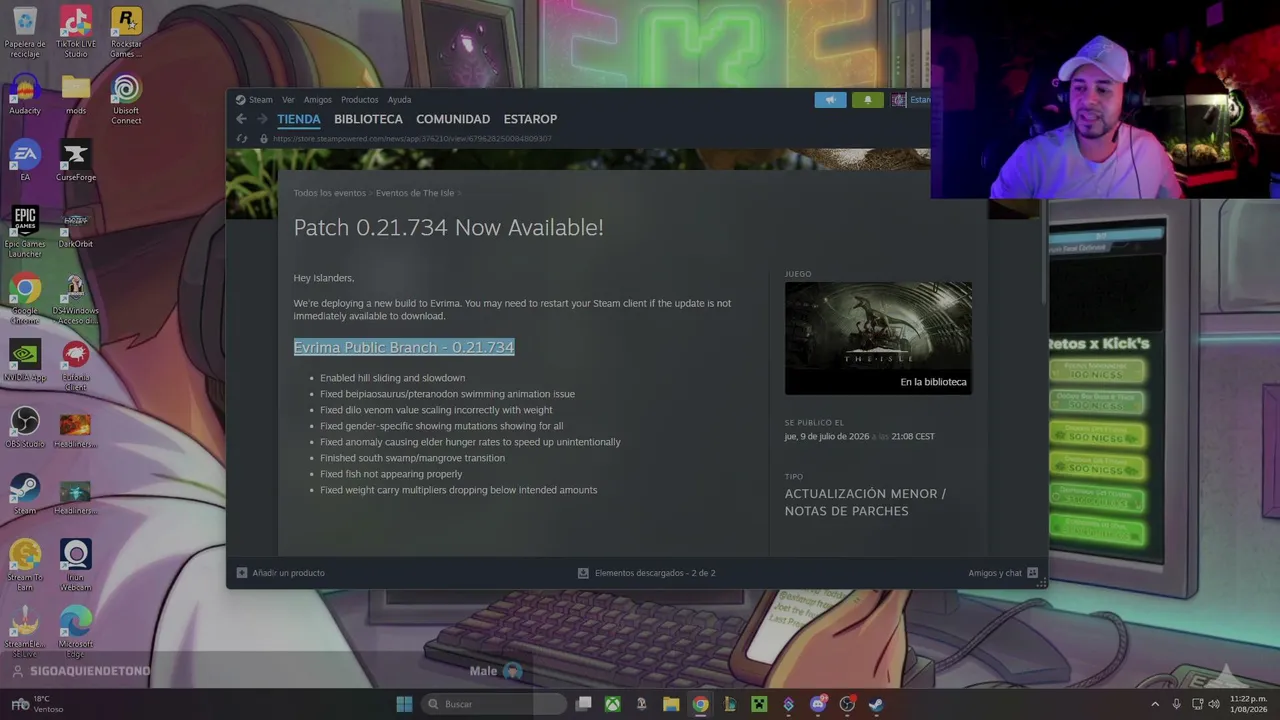
Task: Open NVIDIA App desktop icon
Action: [x=25, y=362]
